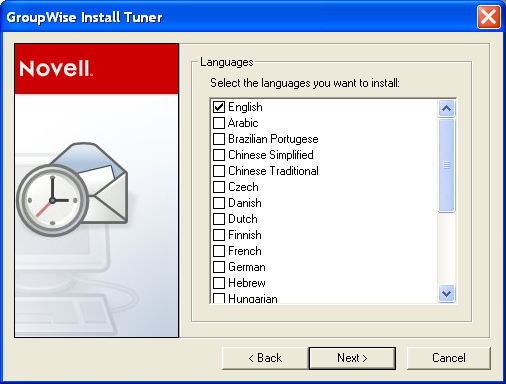Image resolution: width=506 pixels, height=384 pixels.
Task: Enable the Arabic language checkbox
Action: coord(219,123)
